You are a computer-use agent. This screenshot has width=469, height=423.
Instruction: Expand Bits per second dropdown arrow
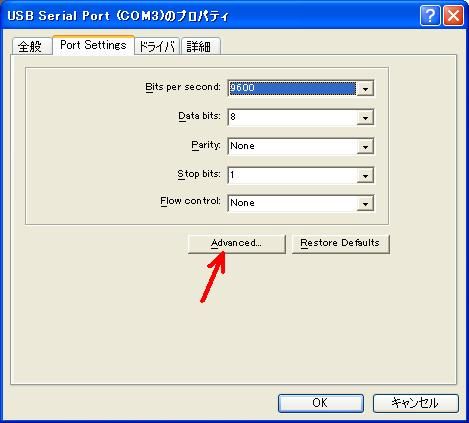pyautogui.click(x=365, y=89)
